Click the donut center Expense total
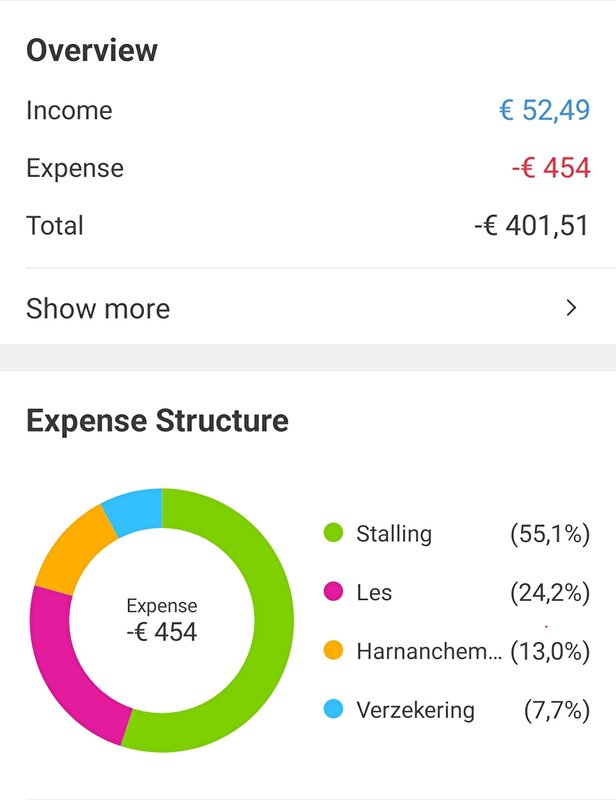616x800 pixels. pyautogui.click(x=162, y=620)
